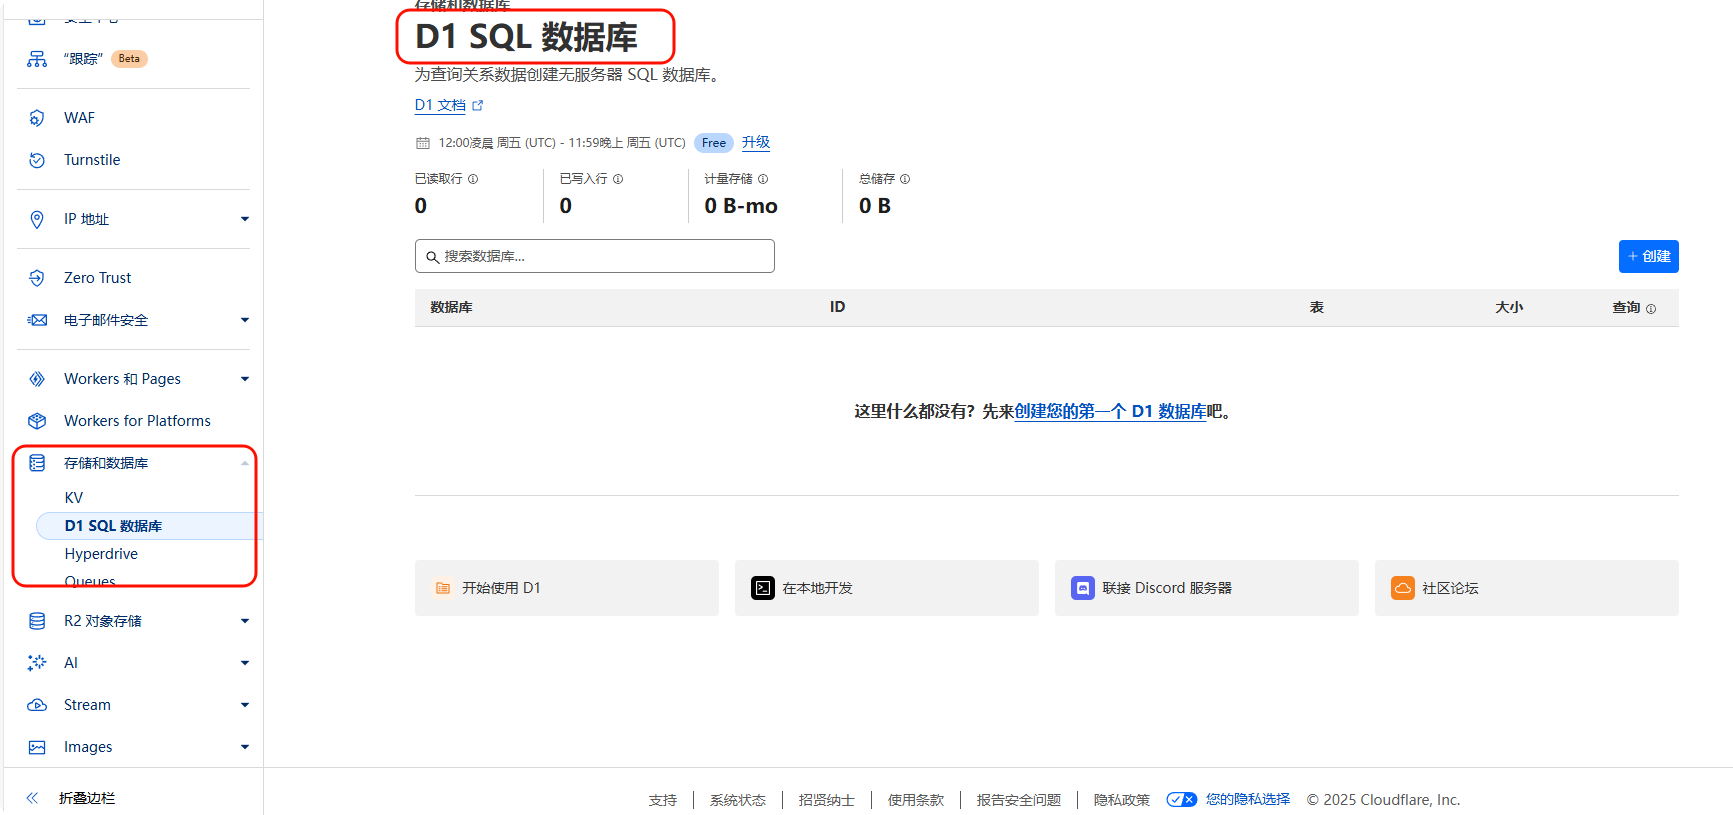Click the 折叠边栏 label
The width and height of the screenshot is (1733, 815).
click(x=87, y=798)
